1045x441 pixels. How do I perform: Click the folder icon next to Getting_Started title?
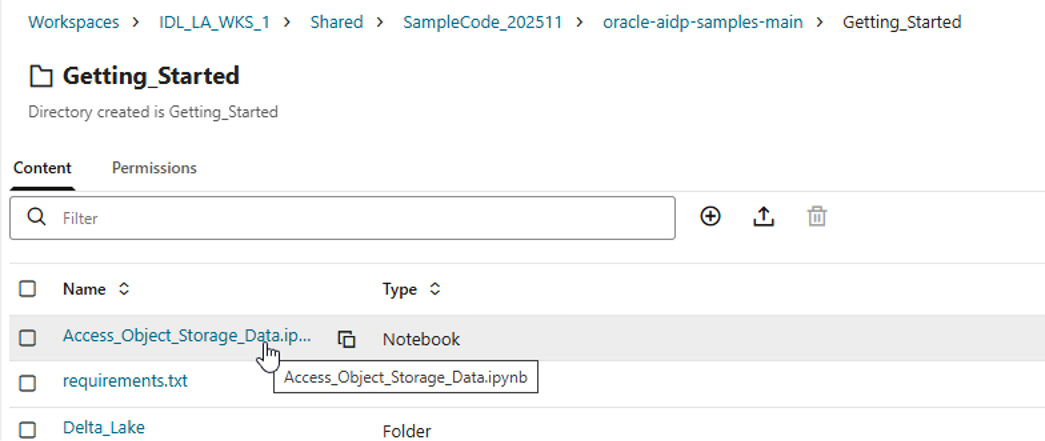point(42,76)
